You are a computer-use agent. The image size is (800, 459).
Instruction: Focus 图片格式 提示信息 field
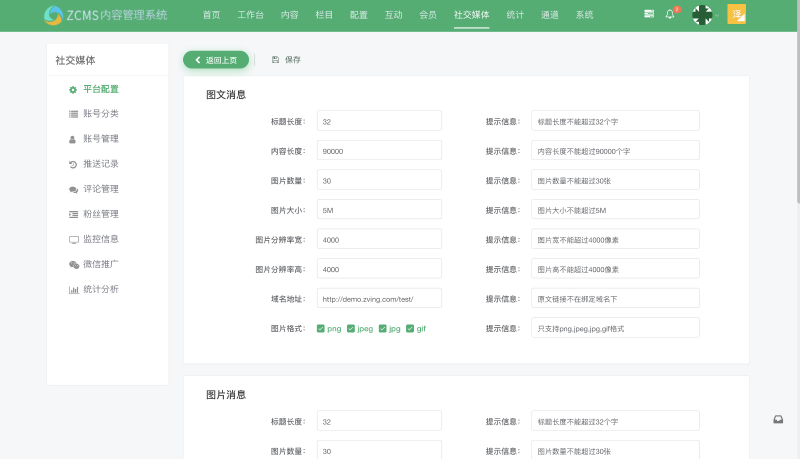click(x=615, y=328)
